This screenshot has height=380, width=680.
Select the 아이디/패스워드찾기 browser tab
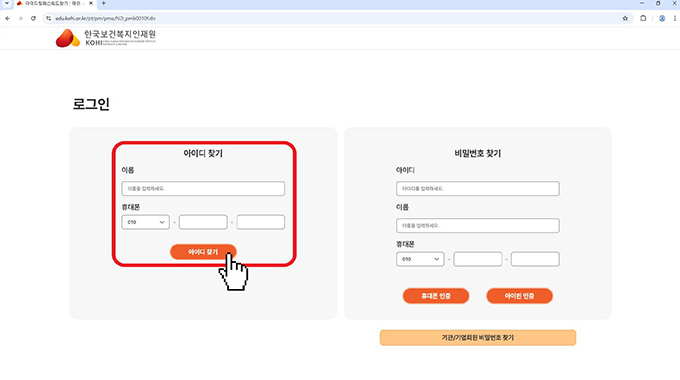(x=54, y=3)
